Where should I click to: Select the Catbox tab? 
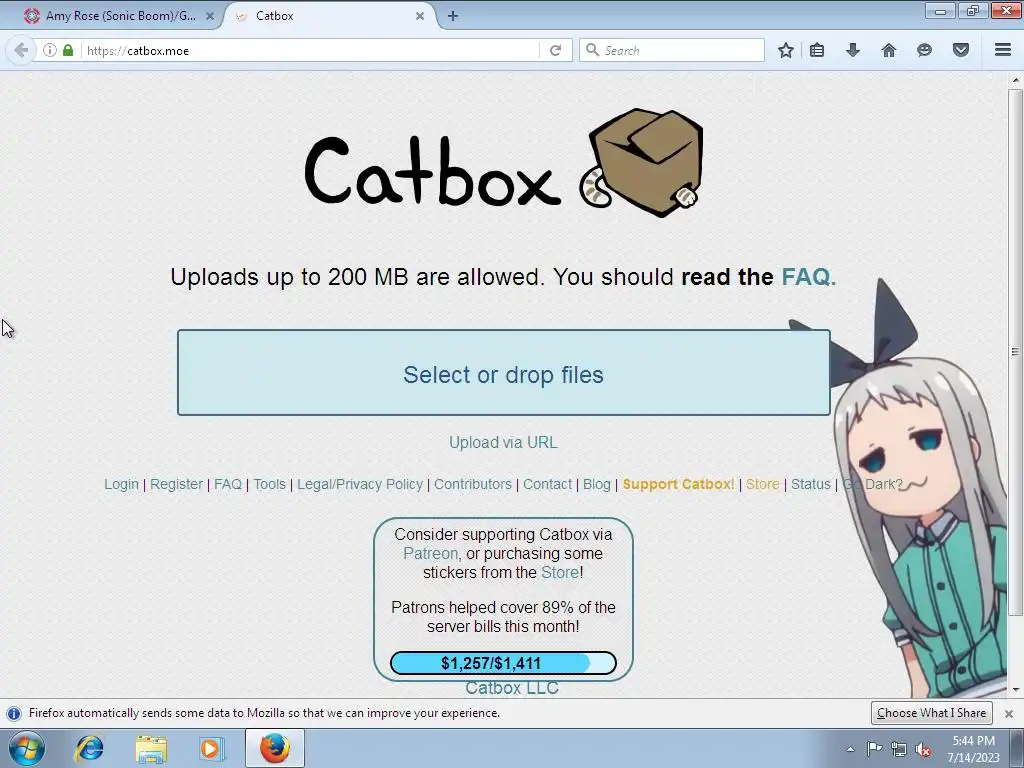click(x=330, y=16)
